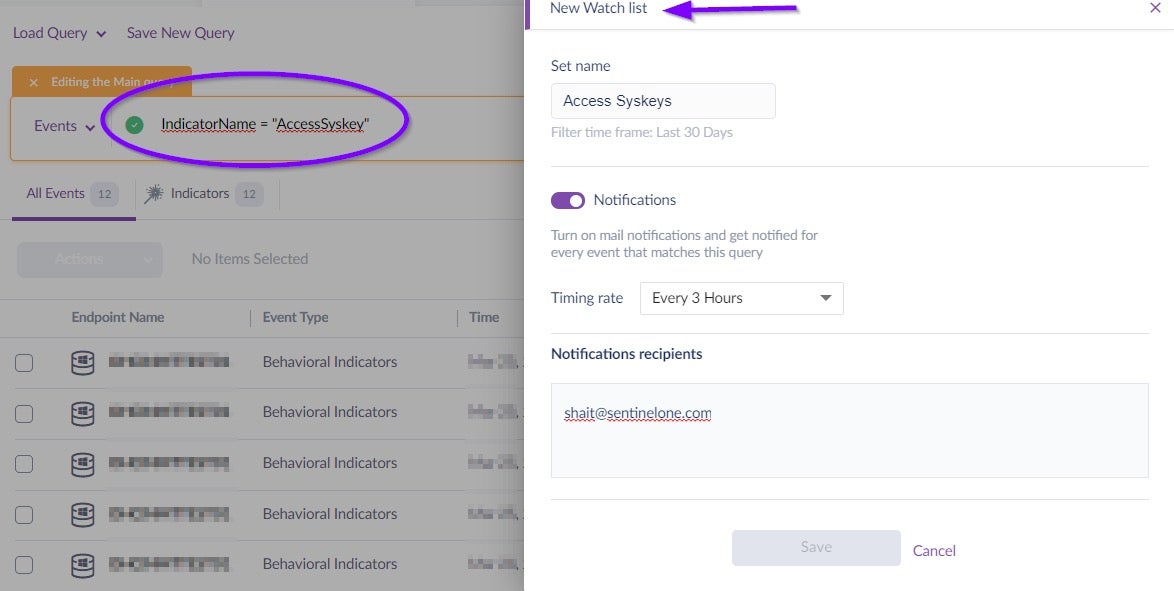Viewport: 1174px width, 591px height.
Task: Check the first event row checkbox
Action: pyautogui.click(x=24, y=363)
